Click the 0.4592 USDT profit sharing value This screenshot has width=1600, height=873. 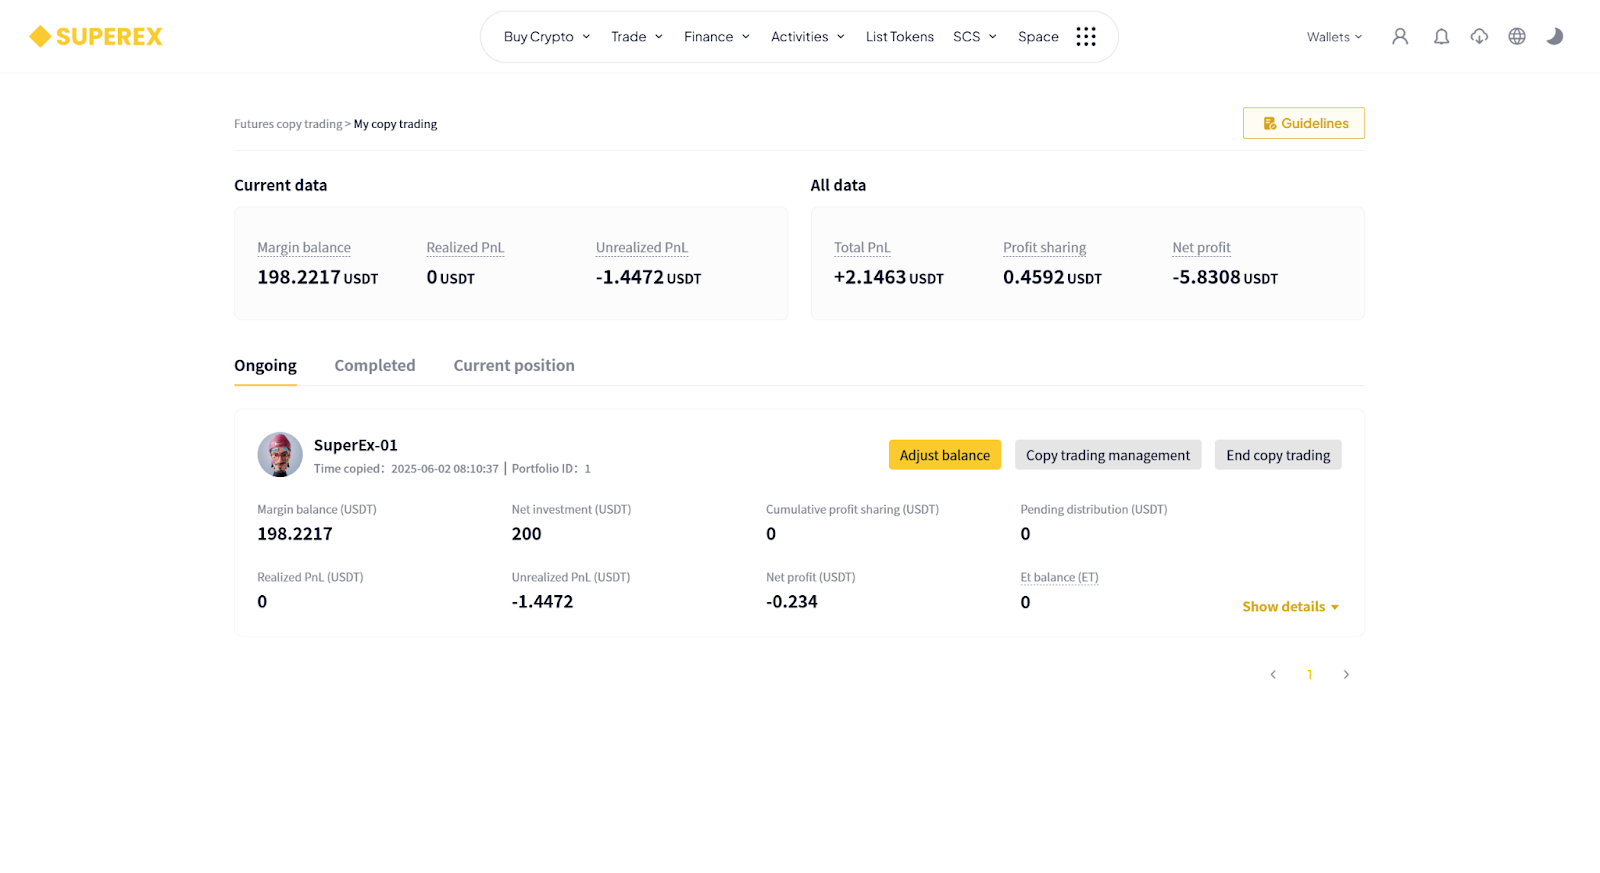click(1052, 277)
